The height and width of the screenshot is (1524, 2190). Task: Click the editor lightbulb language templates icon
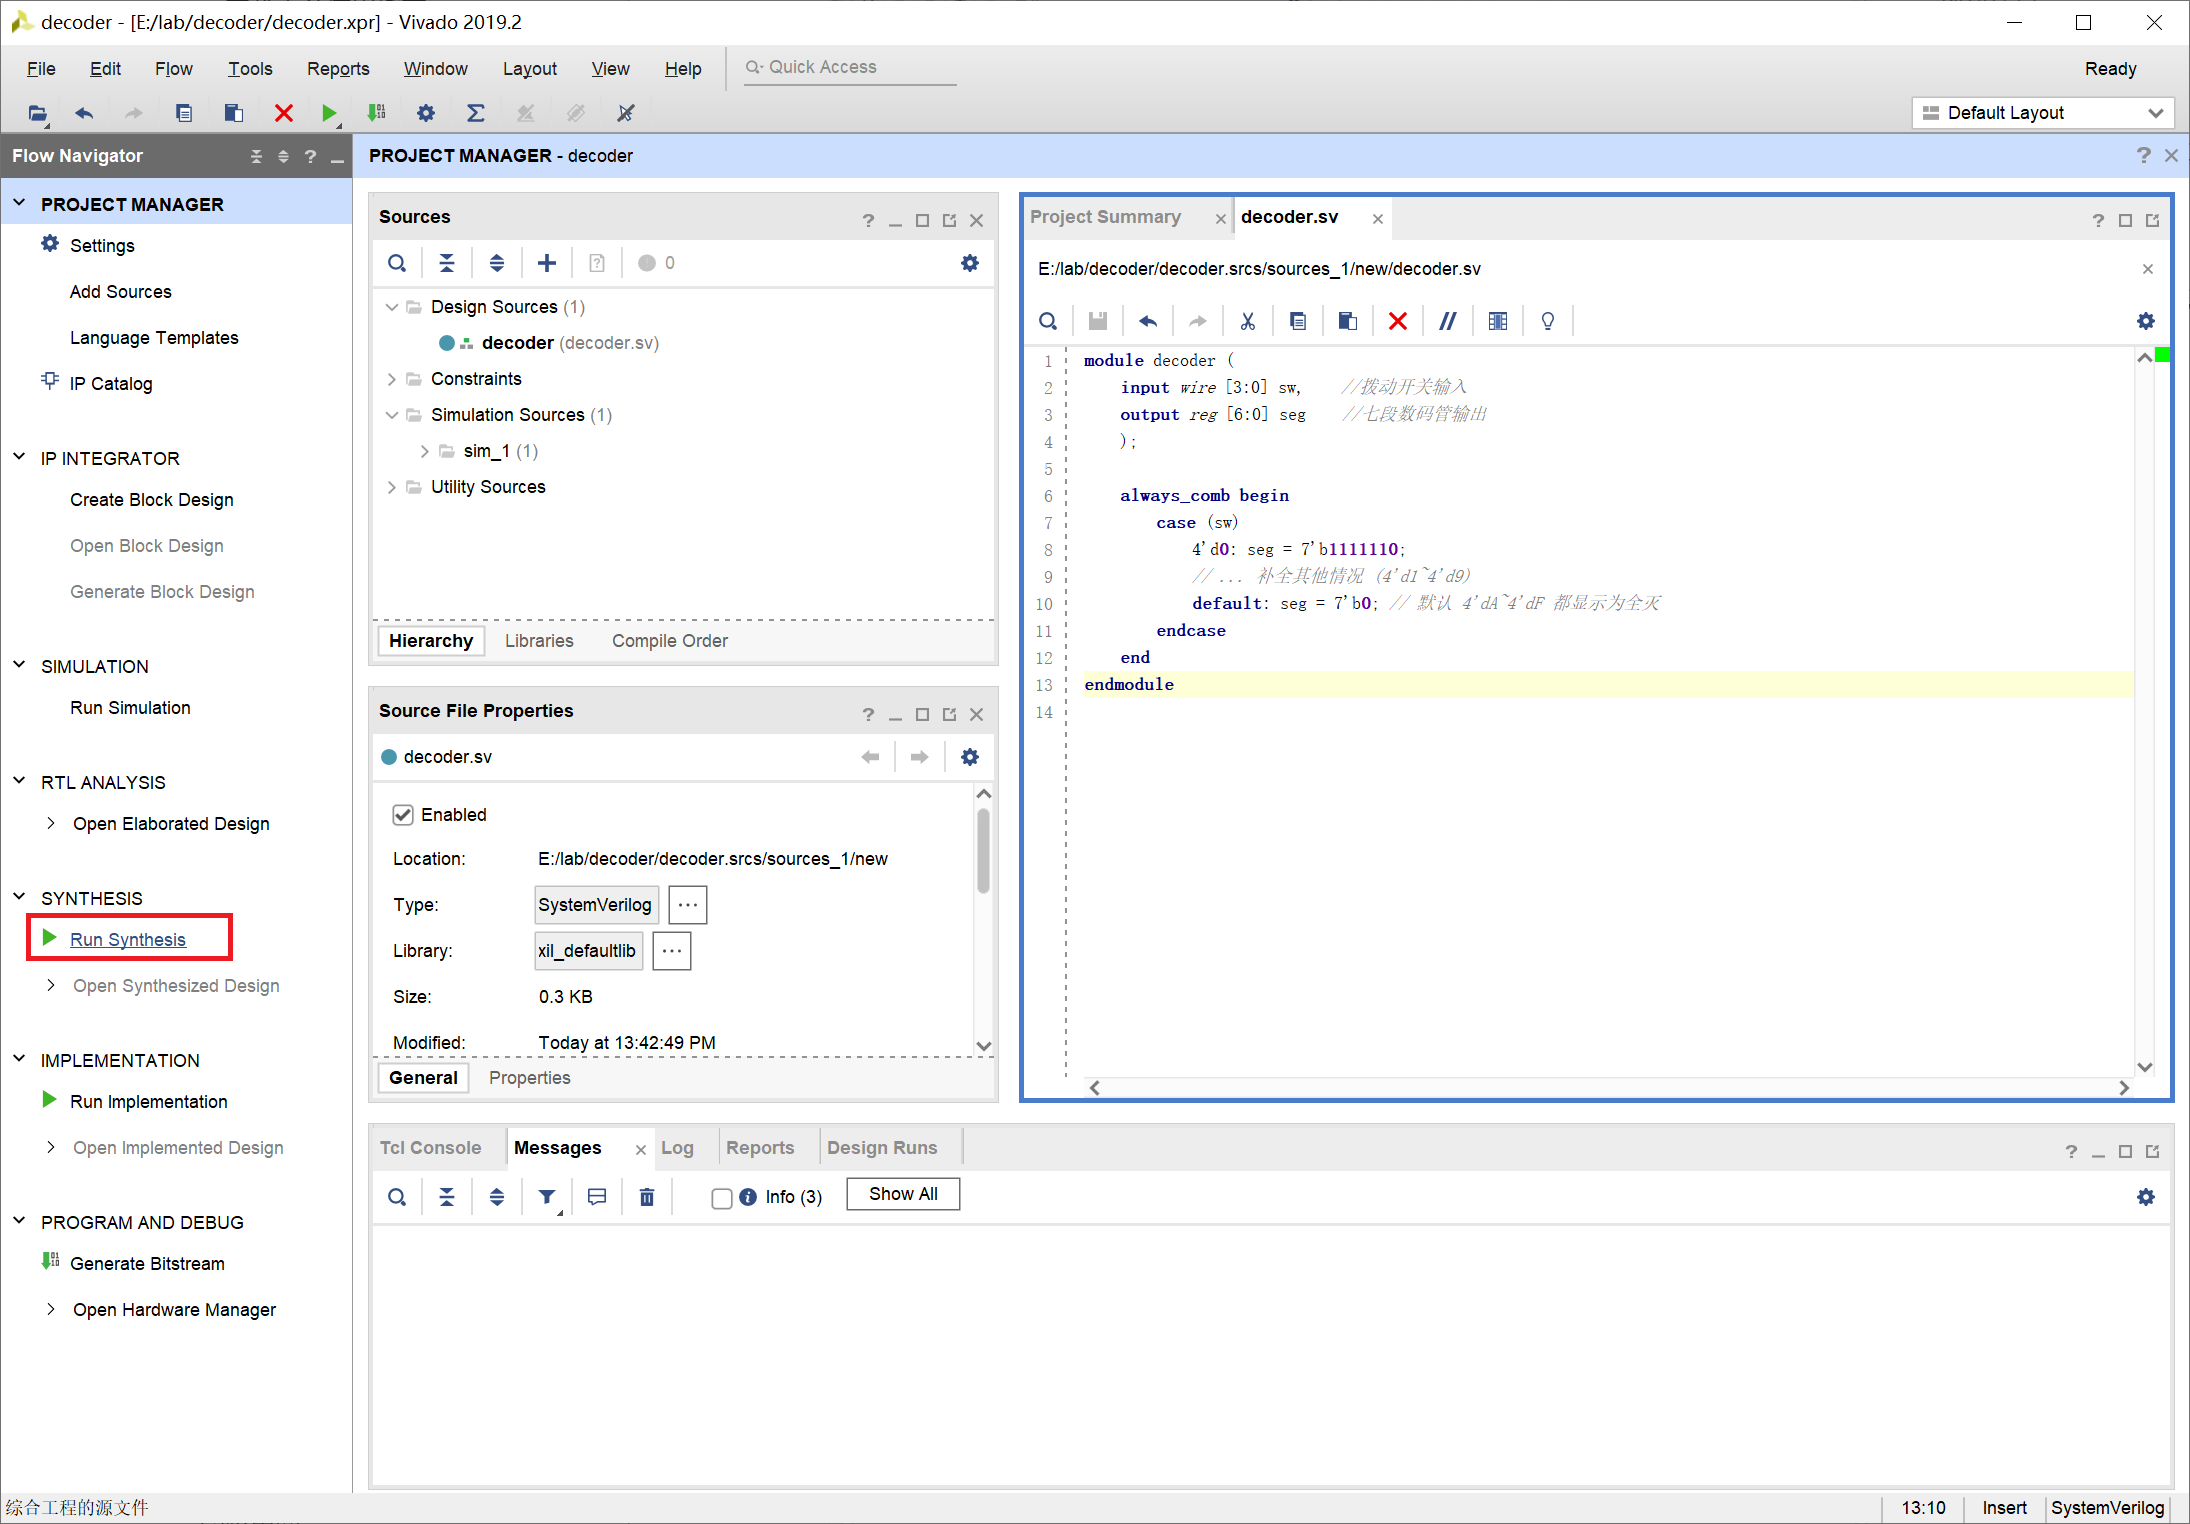coord(1547,321)
